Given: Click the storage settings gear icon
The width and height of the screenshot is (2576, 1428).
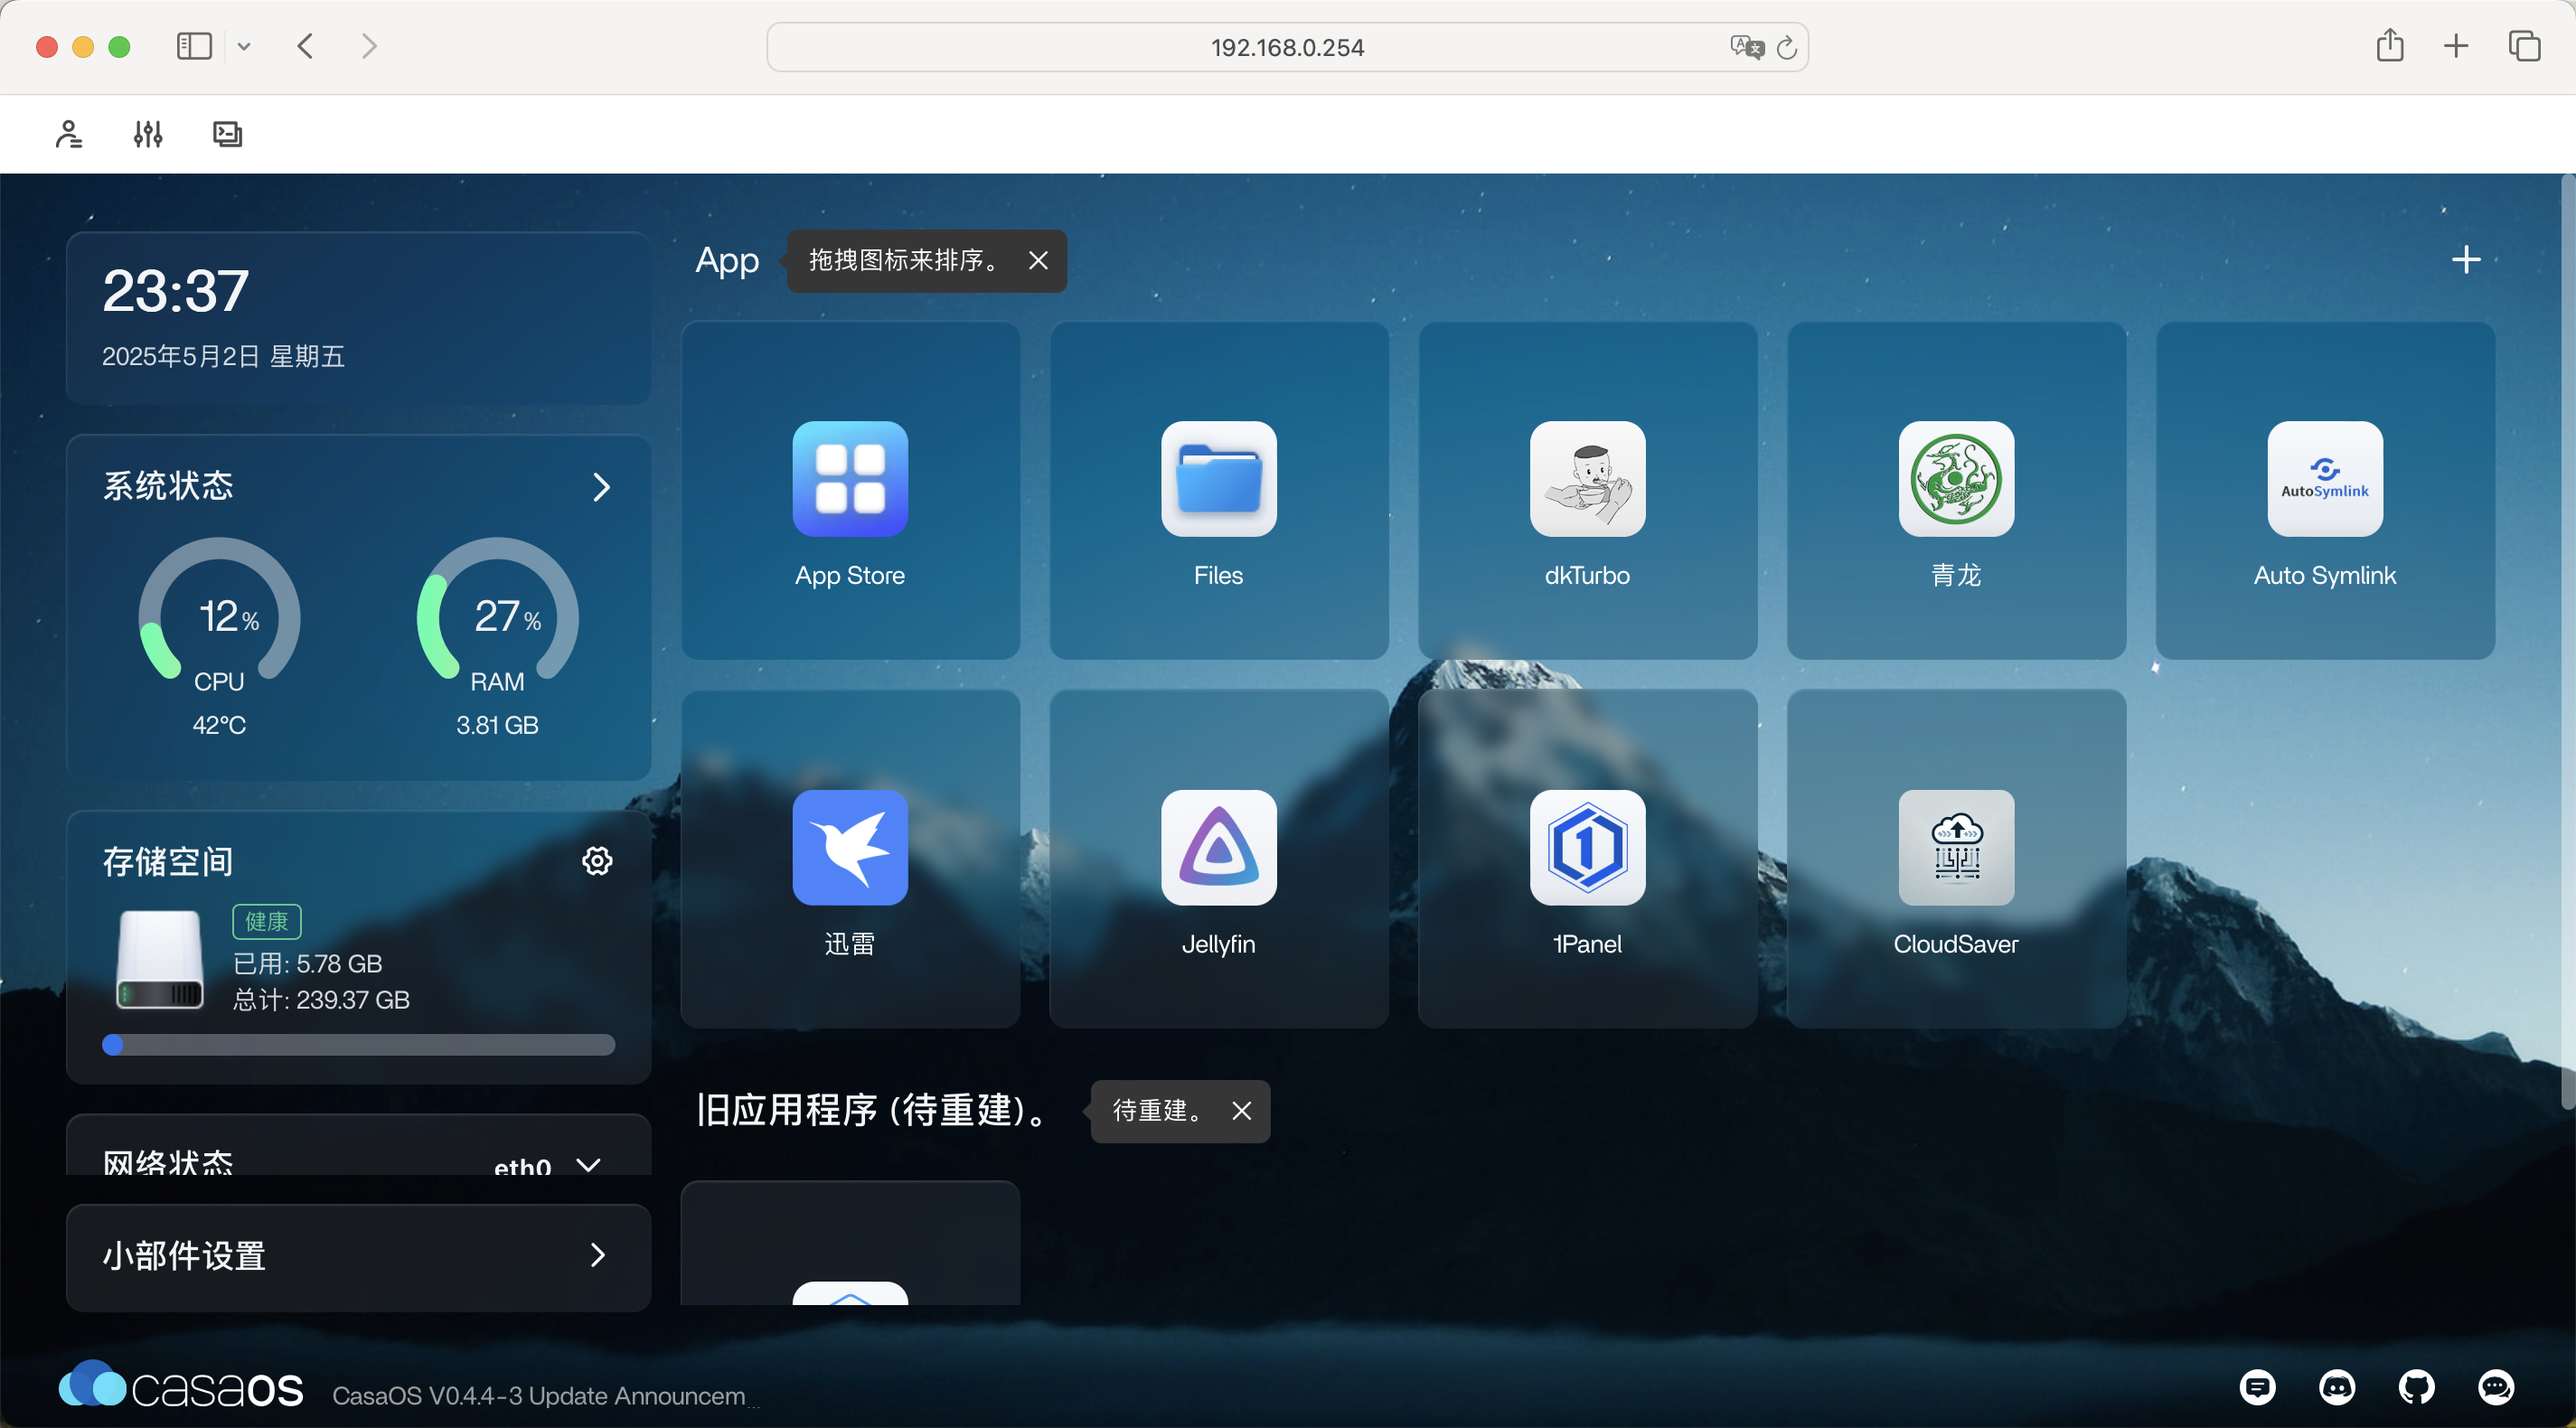Looking at the screenshot, I should coord(597,861).
